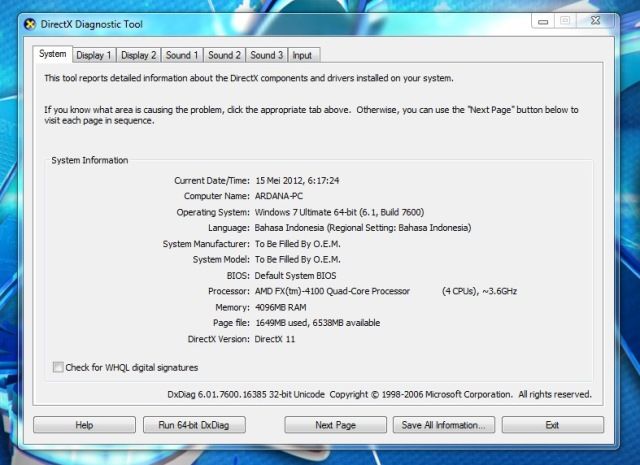Open the Sound 3 tab
The width and height of the screenshot is (640, 465).
267,55
